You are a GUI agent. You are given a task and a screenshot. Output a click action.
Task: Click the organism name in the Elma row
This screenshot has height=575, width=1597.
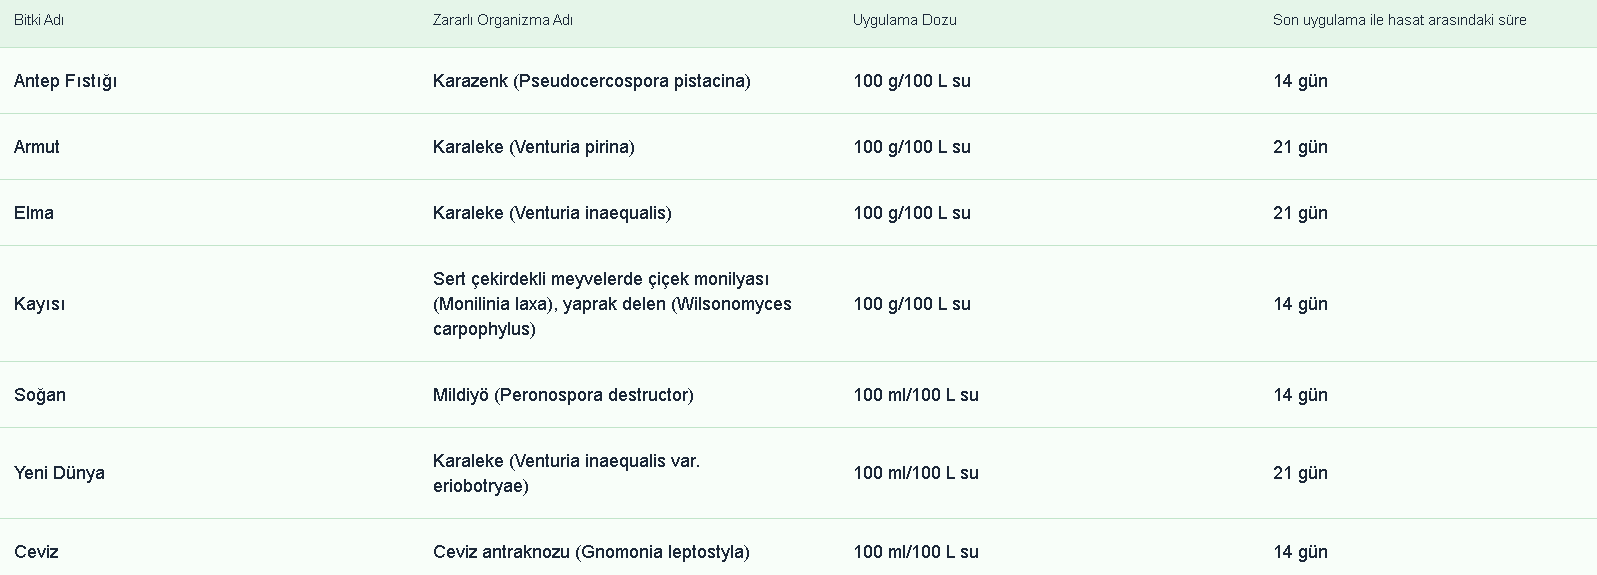coord(552,213)
